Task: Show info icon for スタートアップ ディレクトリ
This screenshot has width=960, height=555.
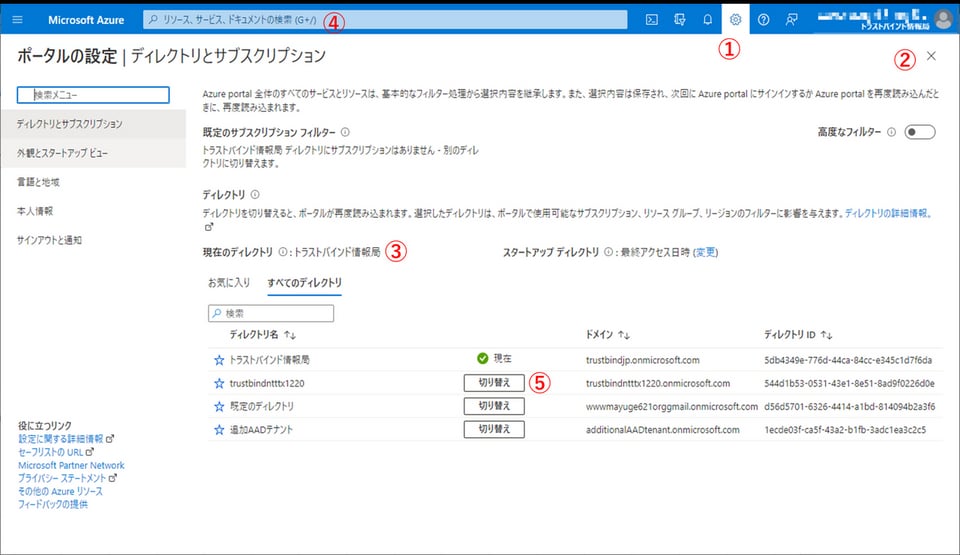Action: (609, 251)
